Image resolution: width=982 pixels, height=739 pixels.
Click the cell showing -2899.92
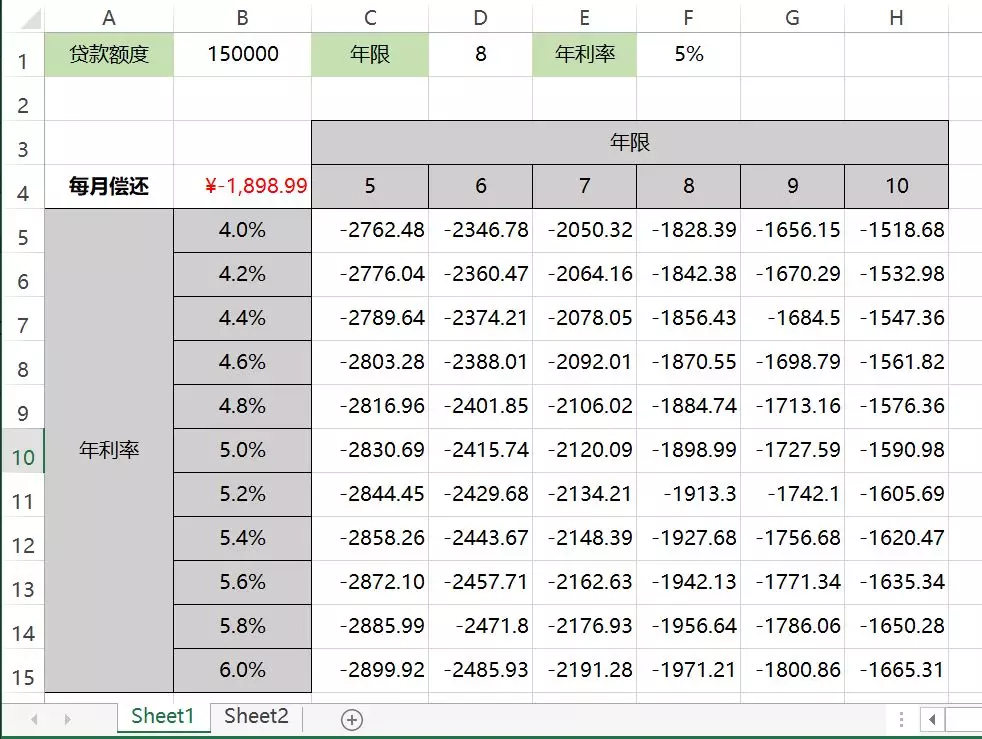(x=370, y=671)
